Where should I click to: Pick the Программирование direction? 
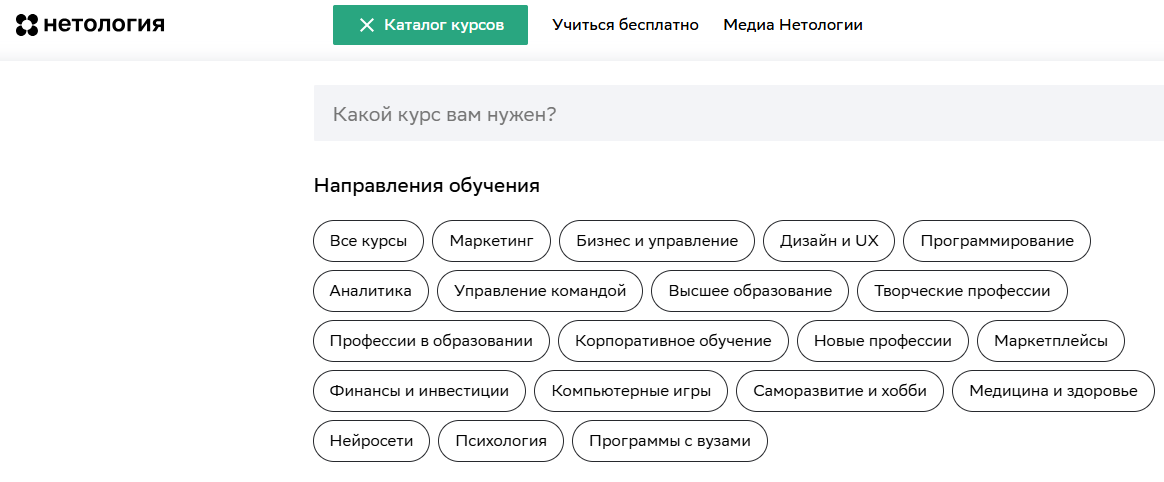(996, 241)
